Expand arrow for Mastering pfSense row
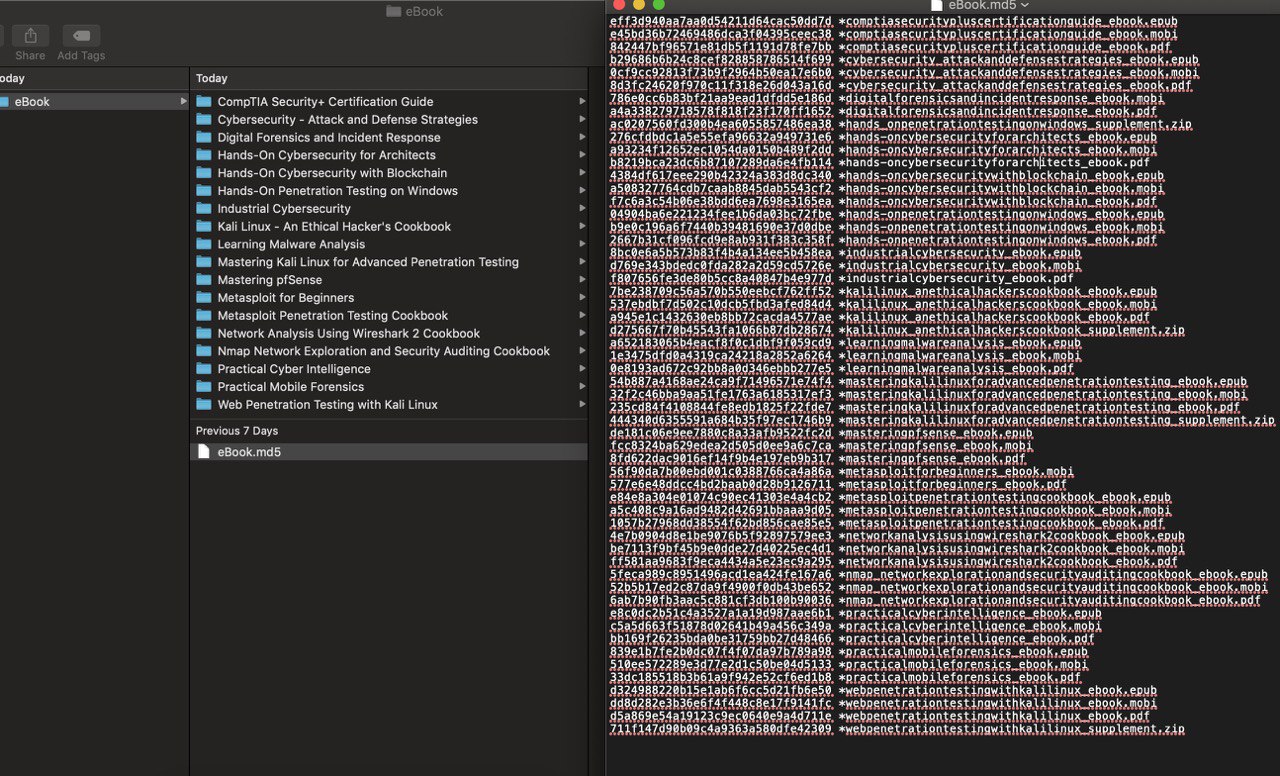Screen dimensions: 1280x776 click(583, 280)
